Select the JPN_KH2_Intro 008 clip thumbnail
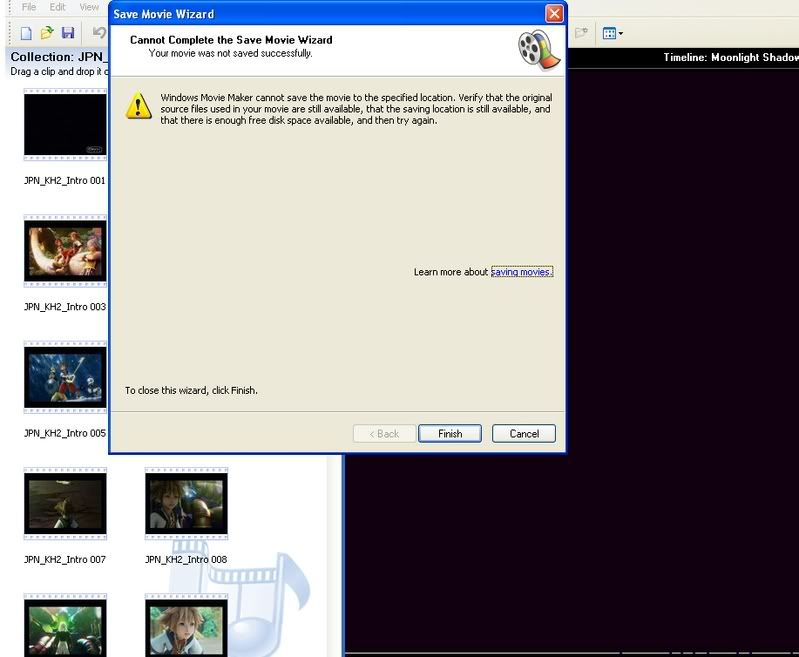This screenshot has height=657, width=799. 187,504
